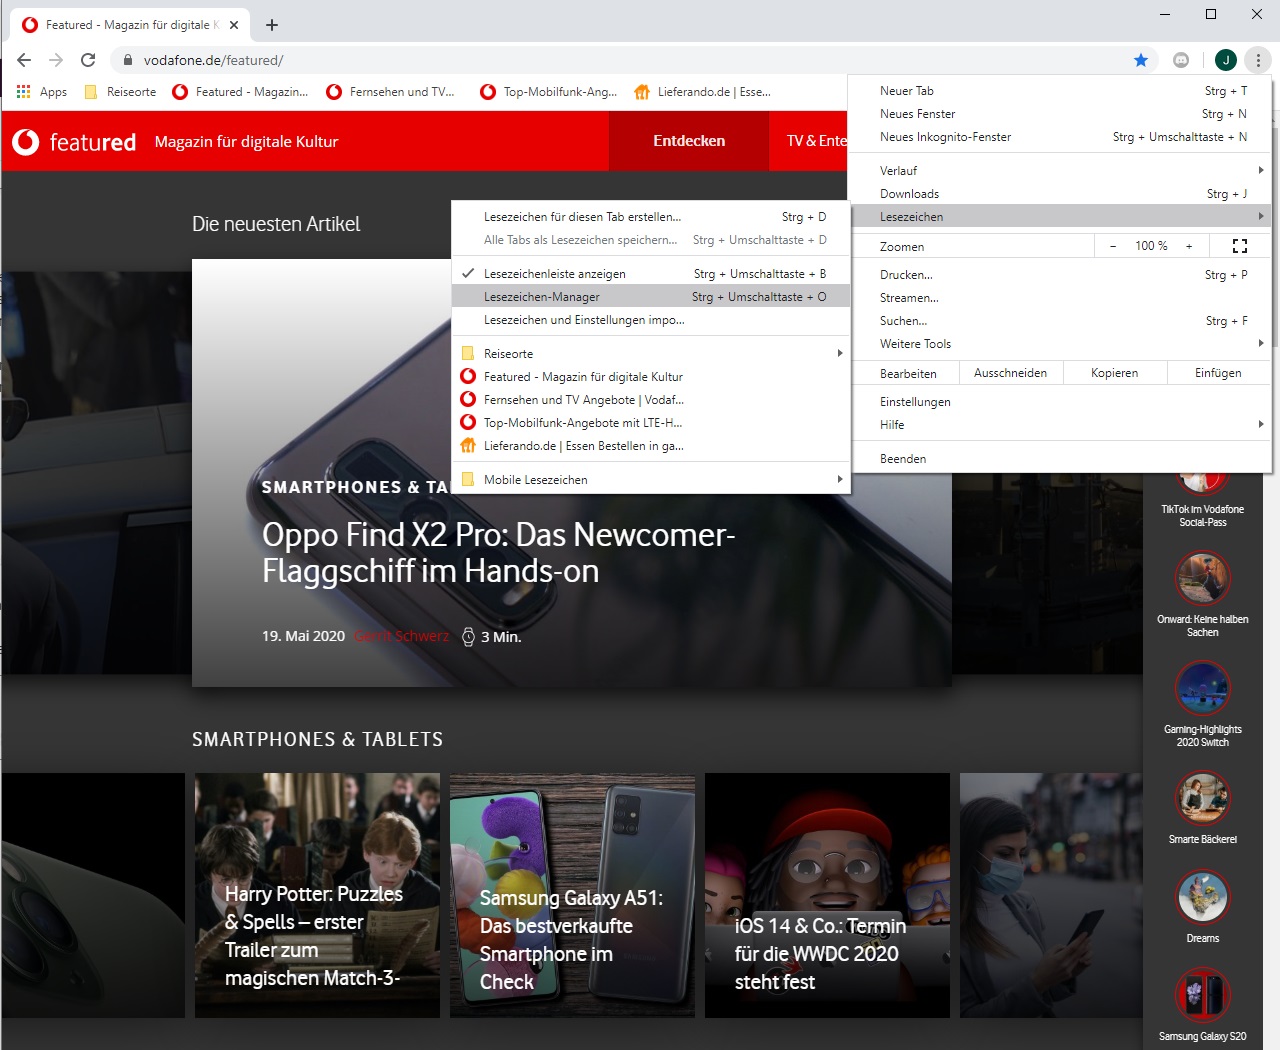Expand Reiseorte folder in Lesezeichen submenu
The image size is (1280, 1050).
click(x=651, y=354)
